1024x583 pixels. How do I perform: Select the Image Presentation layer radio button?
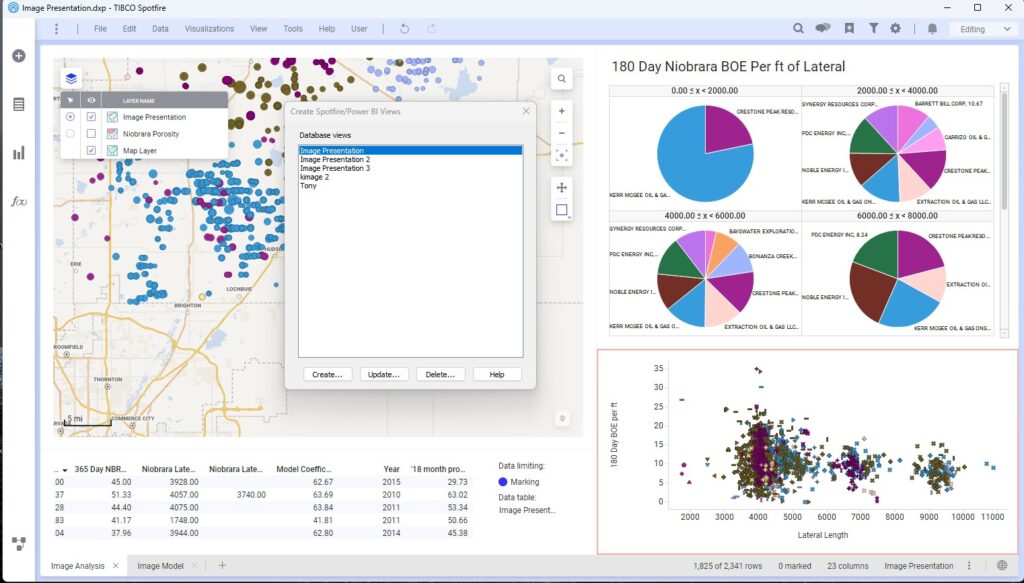click(70, 117)
